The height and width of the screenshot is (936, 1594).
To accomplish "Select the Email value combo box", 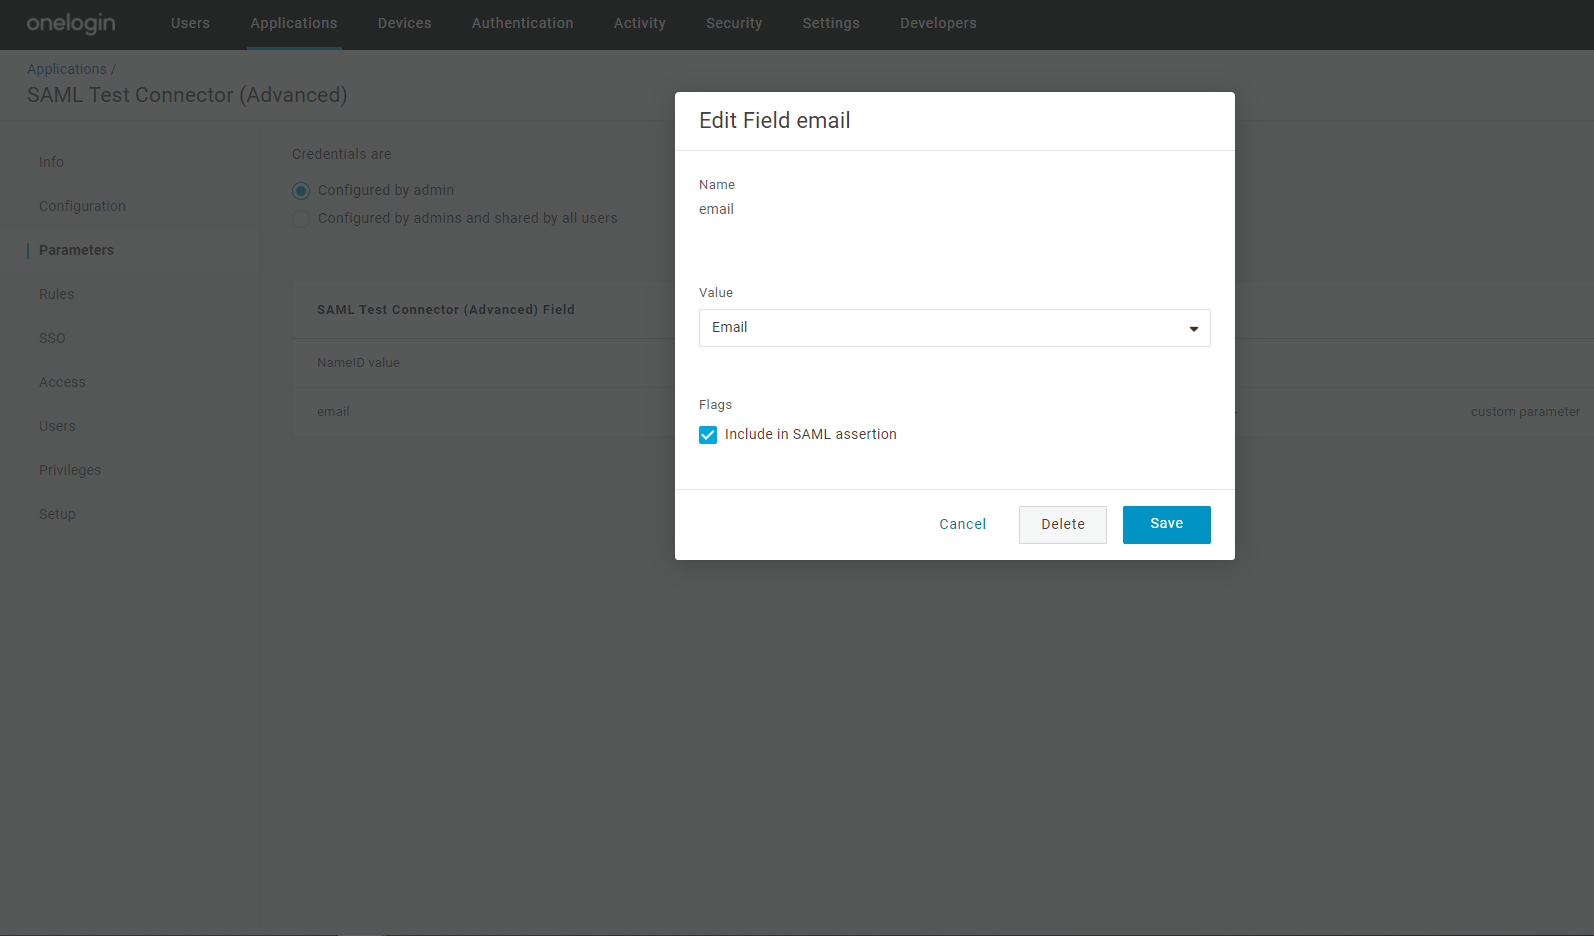I will [954, 328].
